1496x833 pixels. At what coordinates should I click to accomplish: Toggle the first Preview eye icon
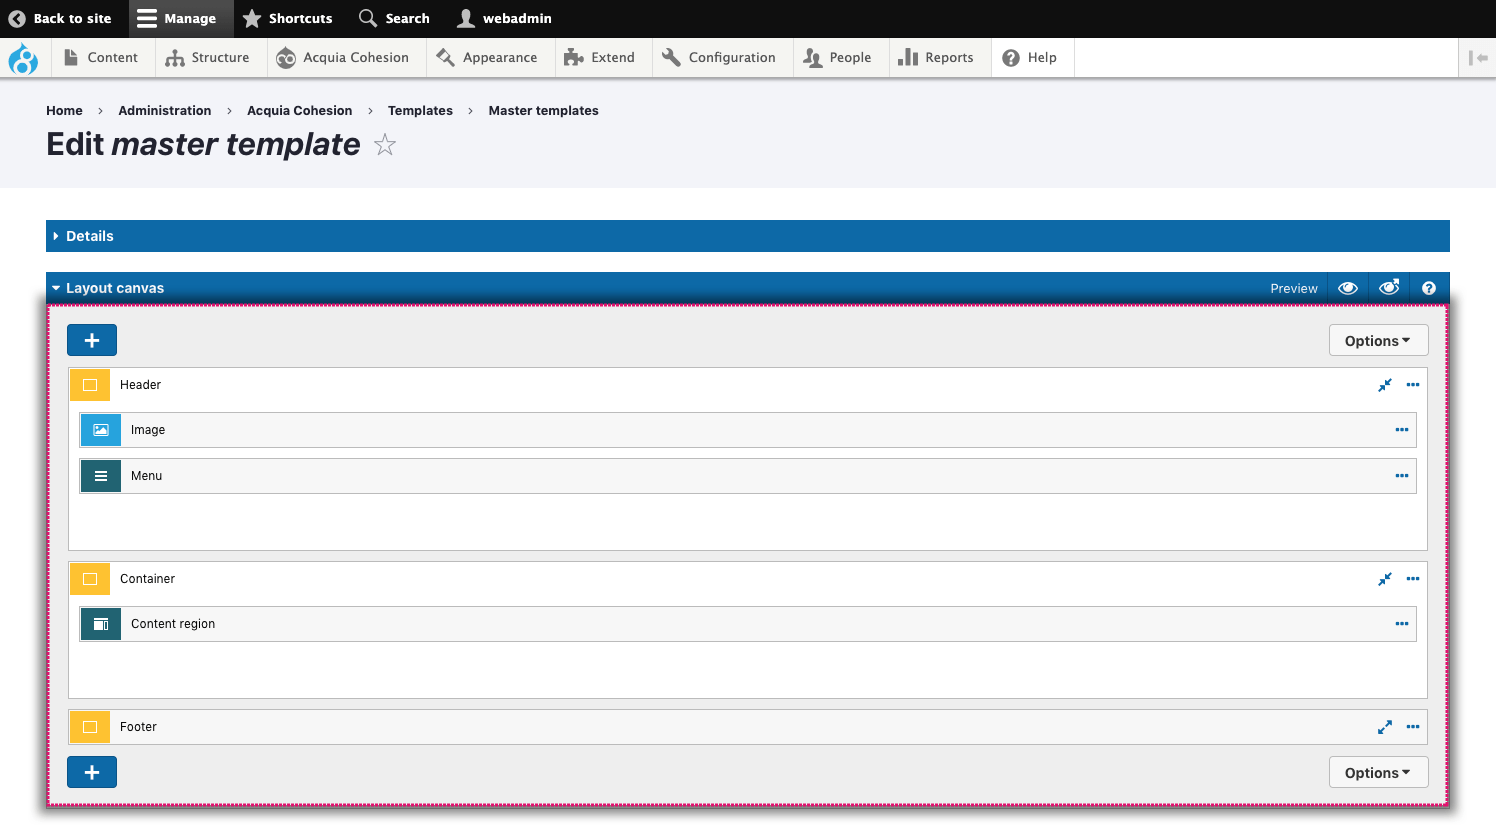coord(1348,288)
